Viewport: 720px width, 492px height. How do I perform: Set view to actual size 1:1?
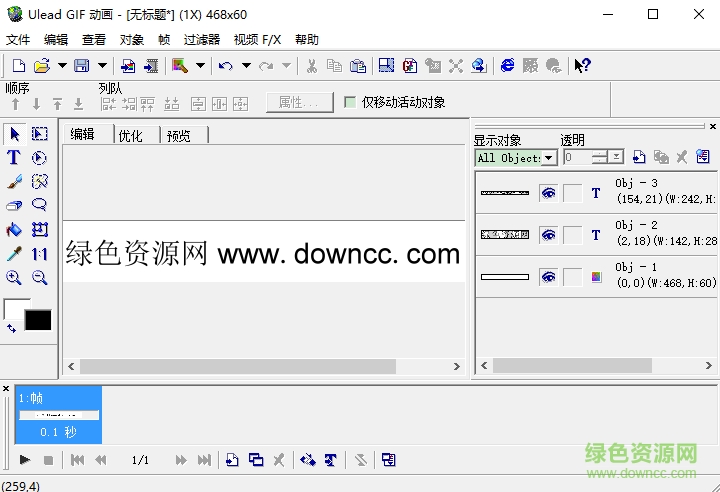[39, 254]
